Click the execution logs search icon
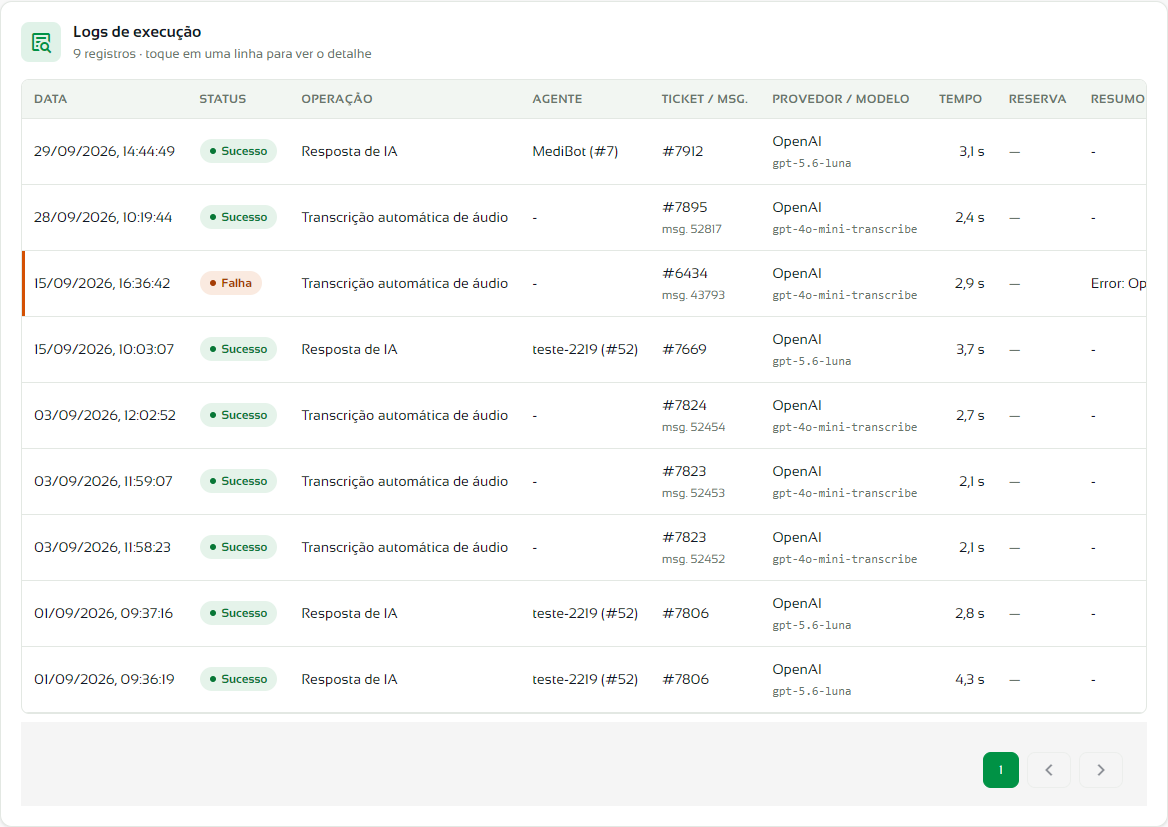 [41, 42]
